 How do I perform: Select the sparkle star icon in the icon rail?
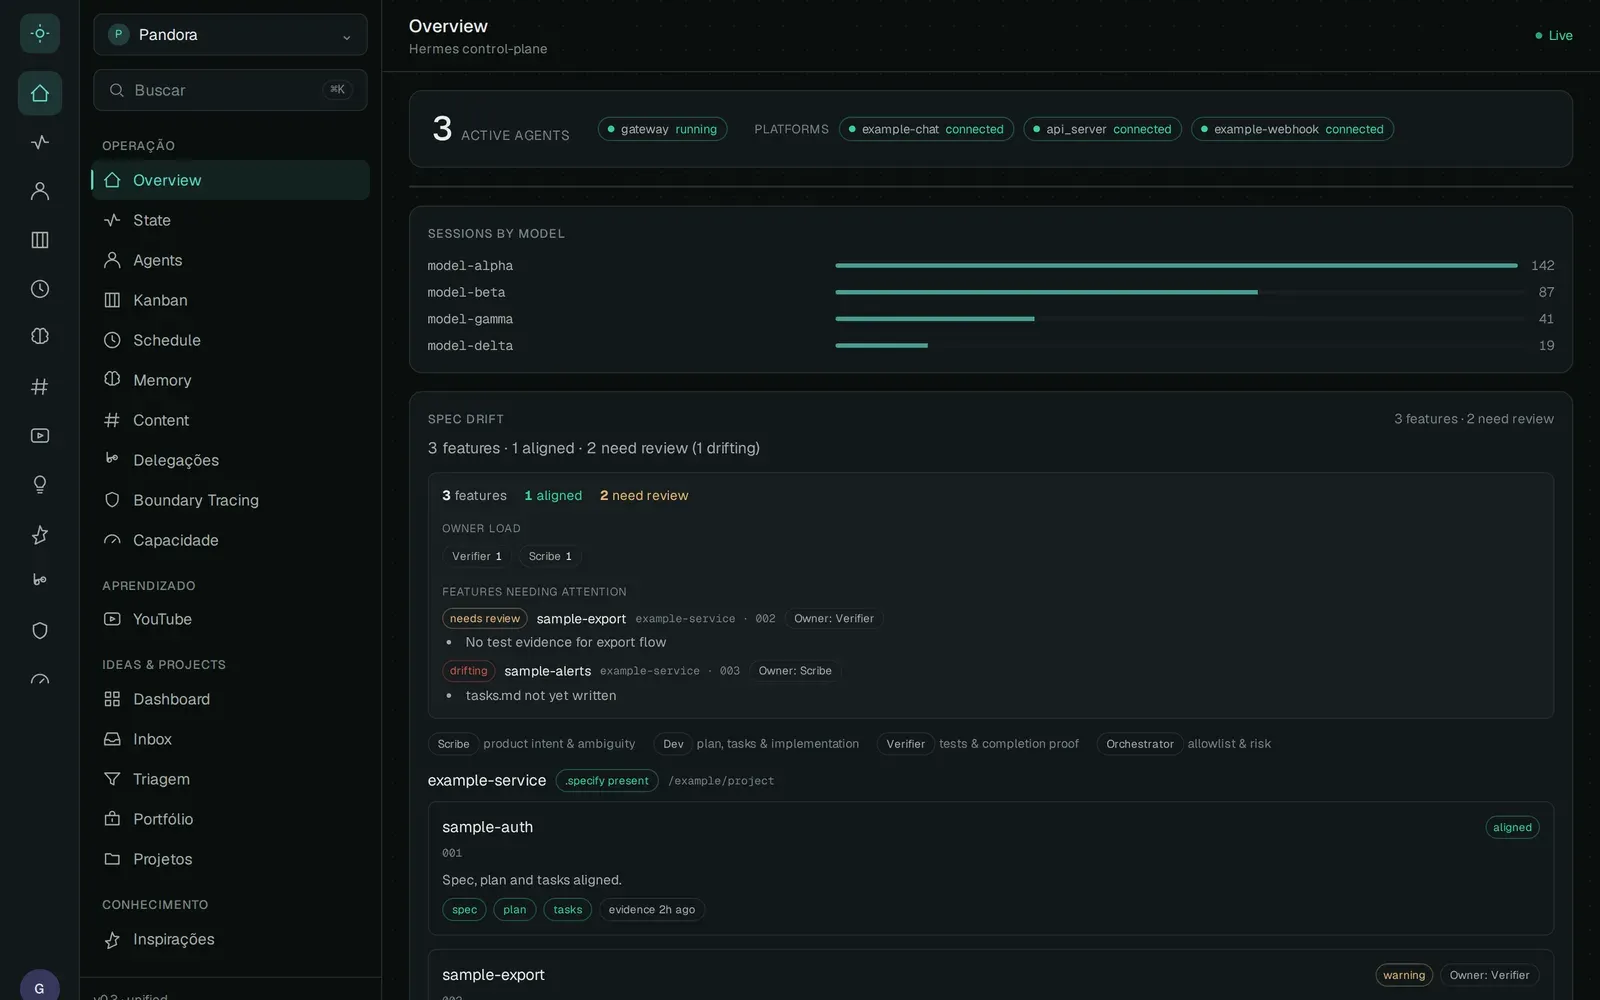40,534
